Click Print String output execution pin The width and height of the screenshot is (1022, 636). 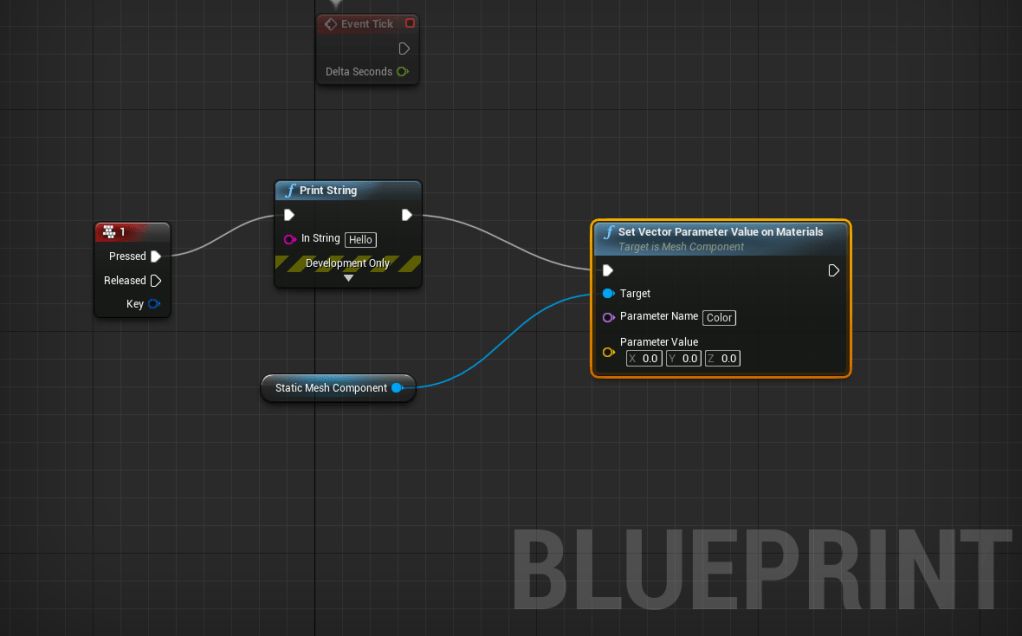[407, 215]
